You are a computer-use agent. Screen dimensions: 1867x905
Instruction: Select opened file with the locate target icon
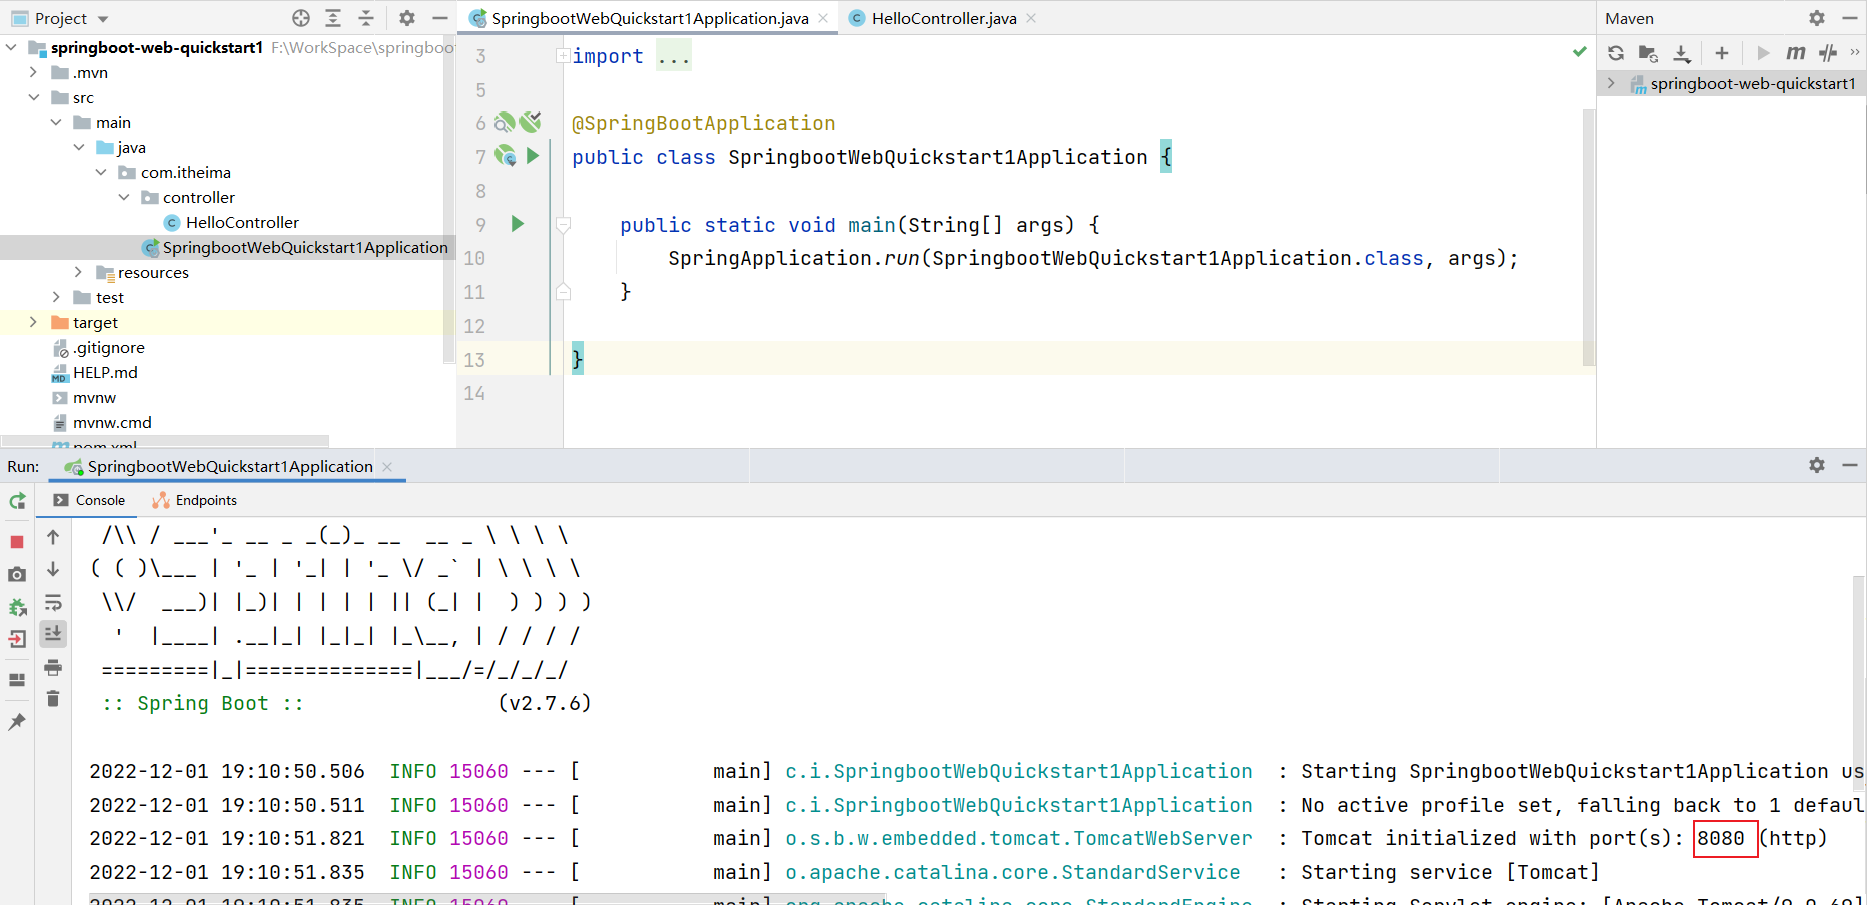[x=301, y=18]
